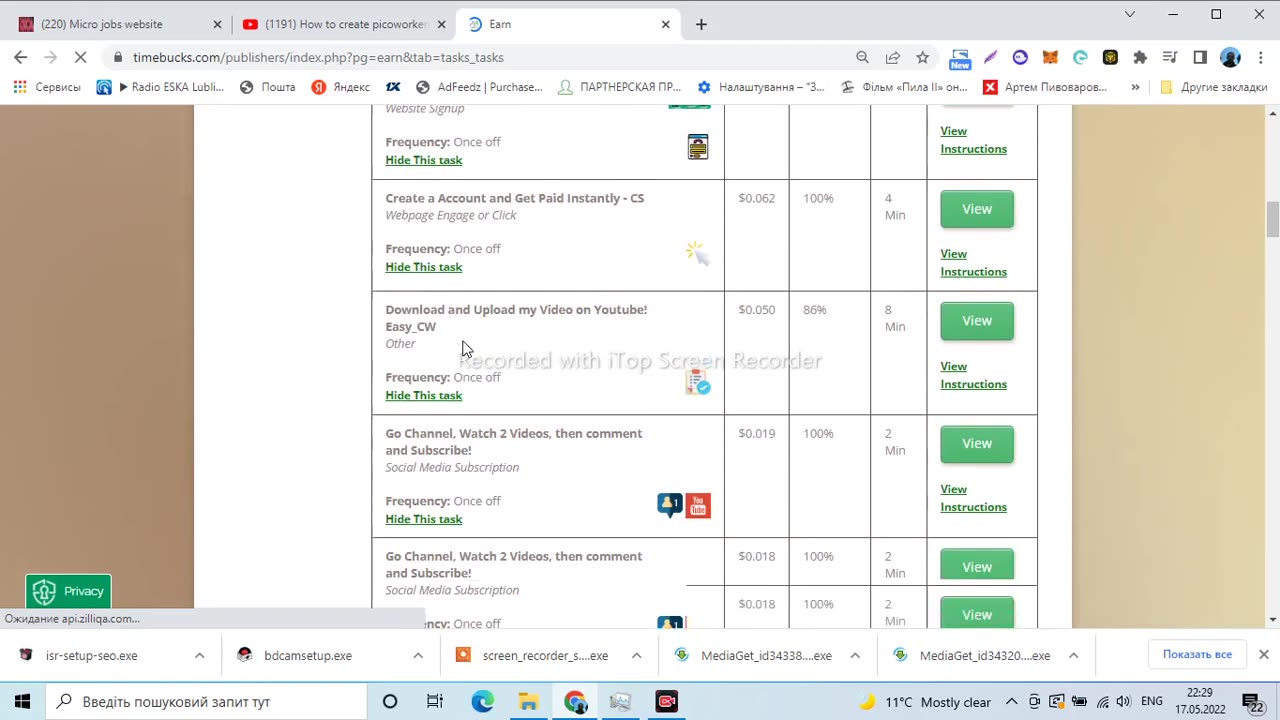Click the Windows taskbar search box
The image size is (1280, 720).
[x=205, y=702]
